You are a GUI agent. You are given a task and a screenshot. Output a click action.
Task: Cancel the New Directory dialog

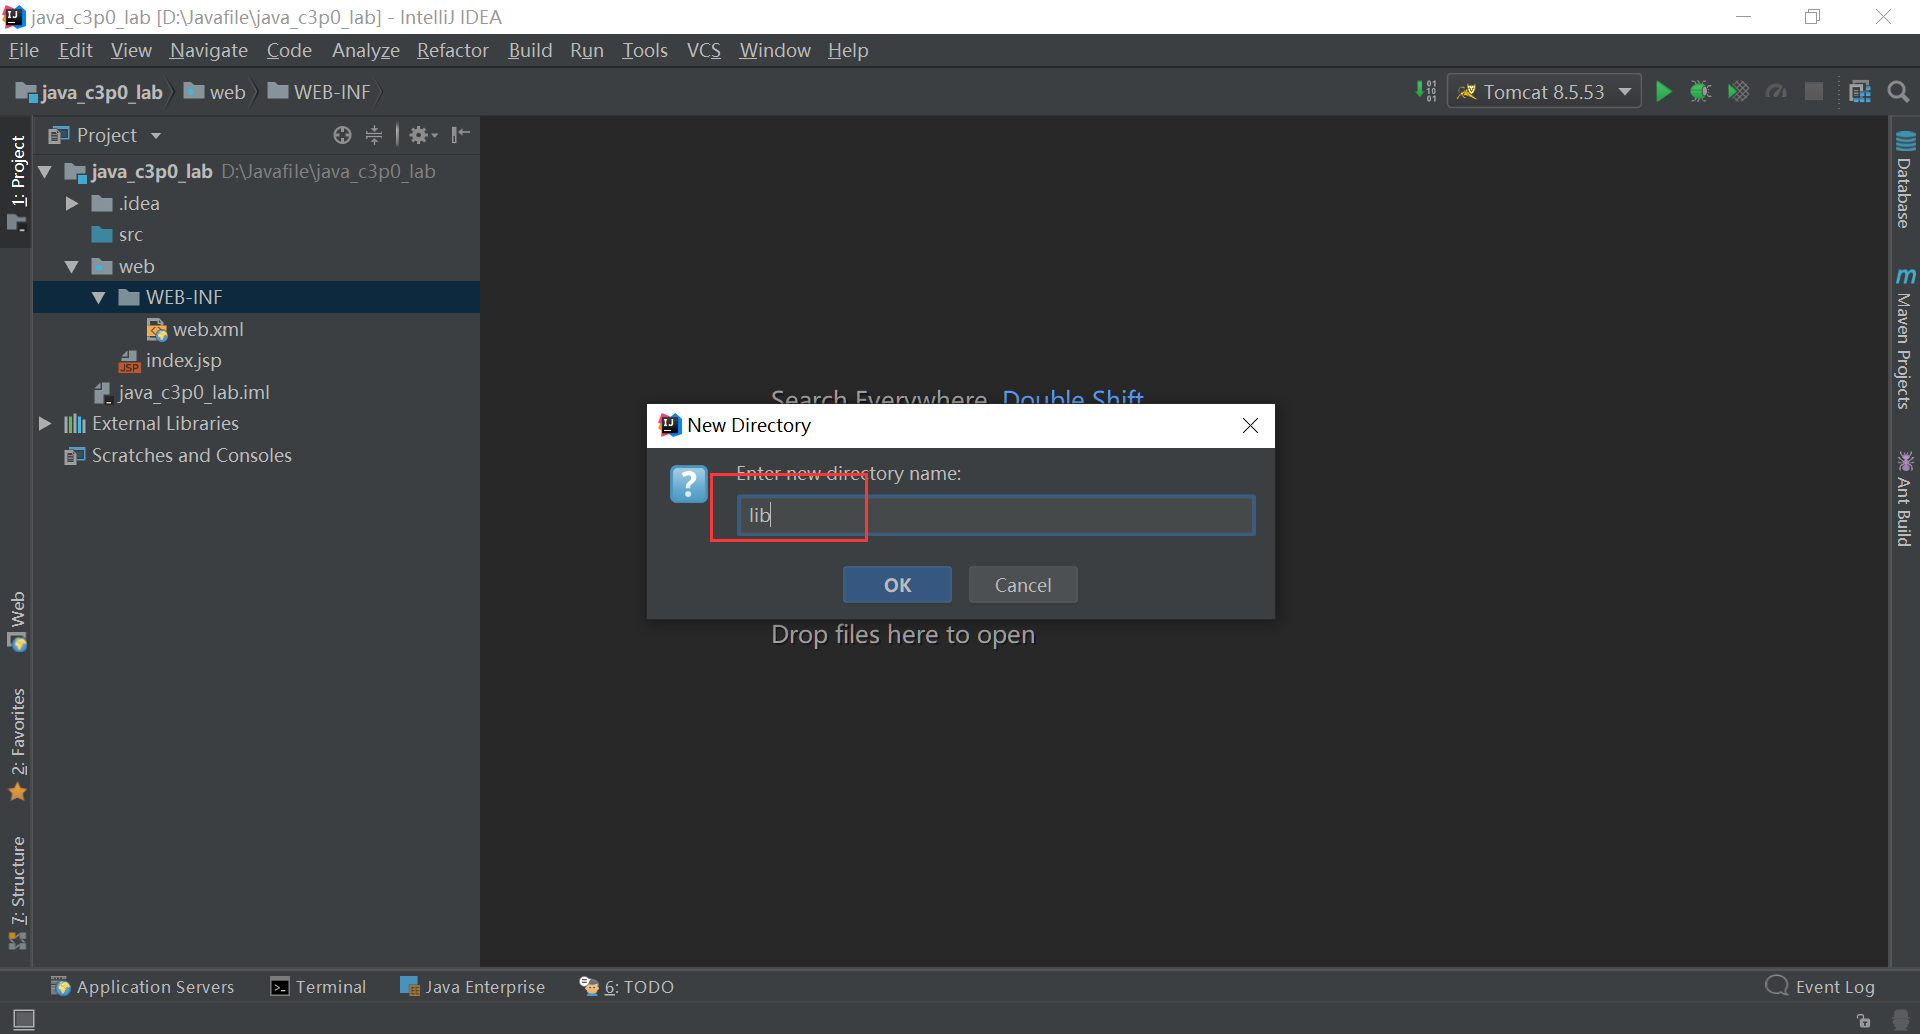pos(1022,585)
